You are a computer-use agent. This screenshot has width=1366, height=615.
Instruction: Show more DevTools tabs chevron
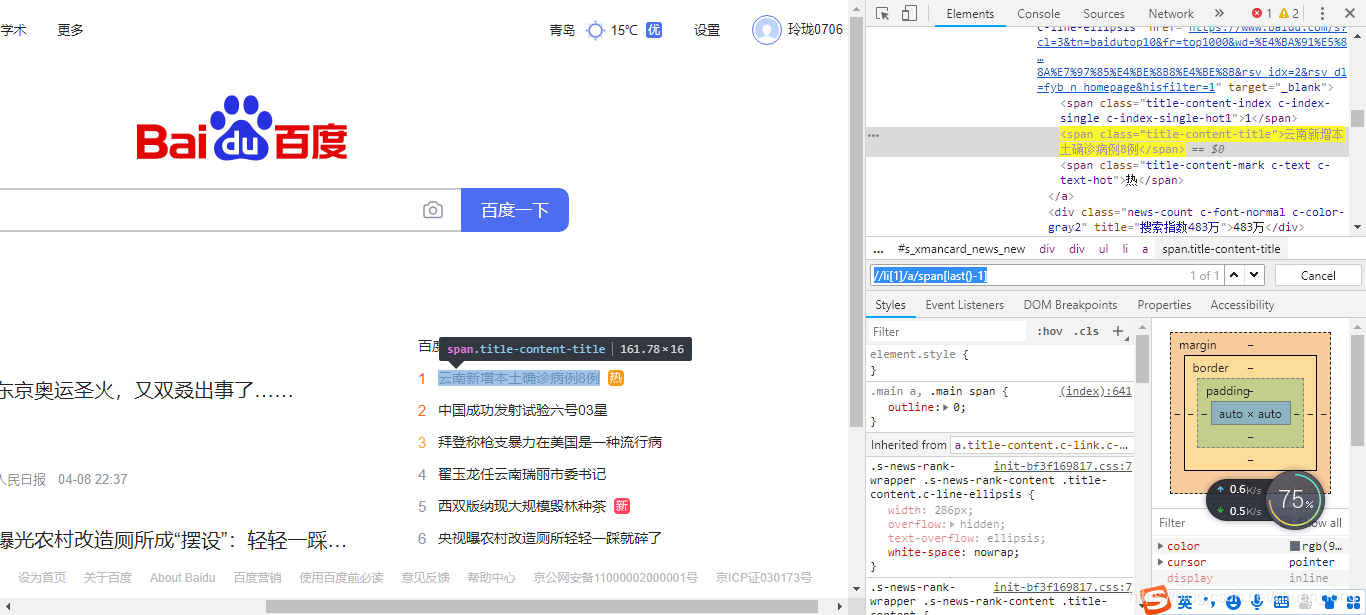point(1219,13)
